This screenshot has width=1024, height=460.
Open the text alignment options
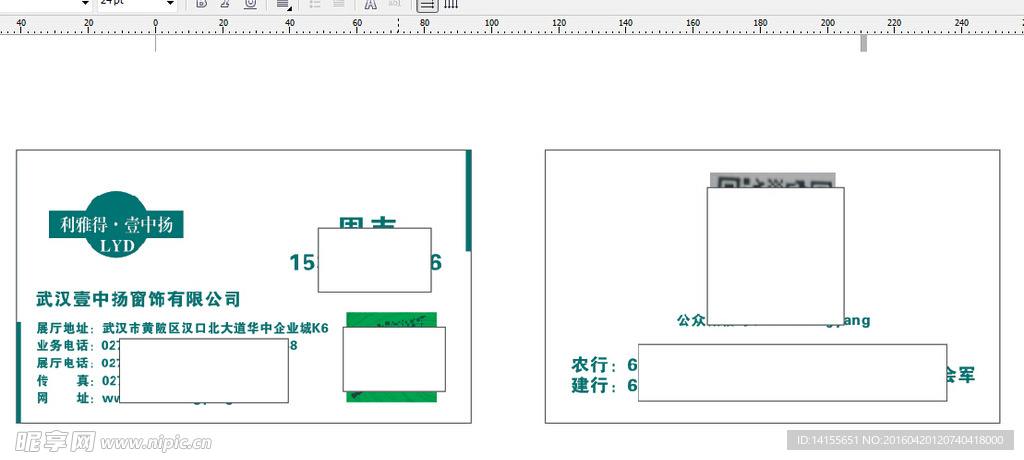(x=283, y=4)
